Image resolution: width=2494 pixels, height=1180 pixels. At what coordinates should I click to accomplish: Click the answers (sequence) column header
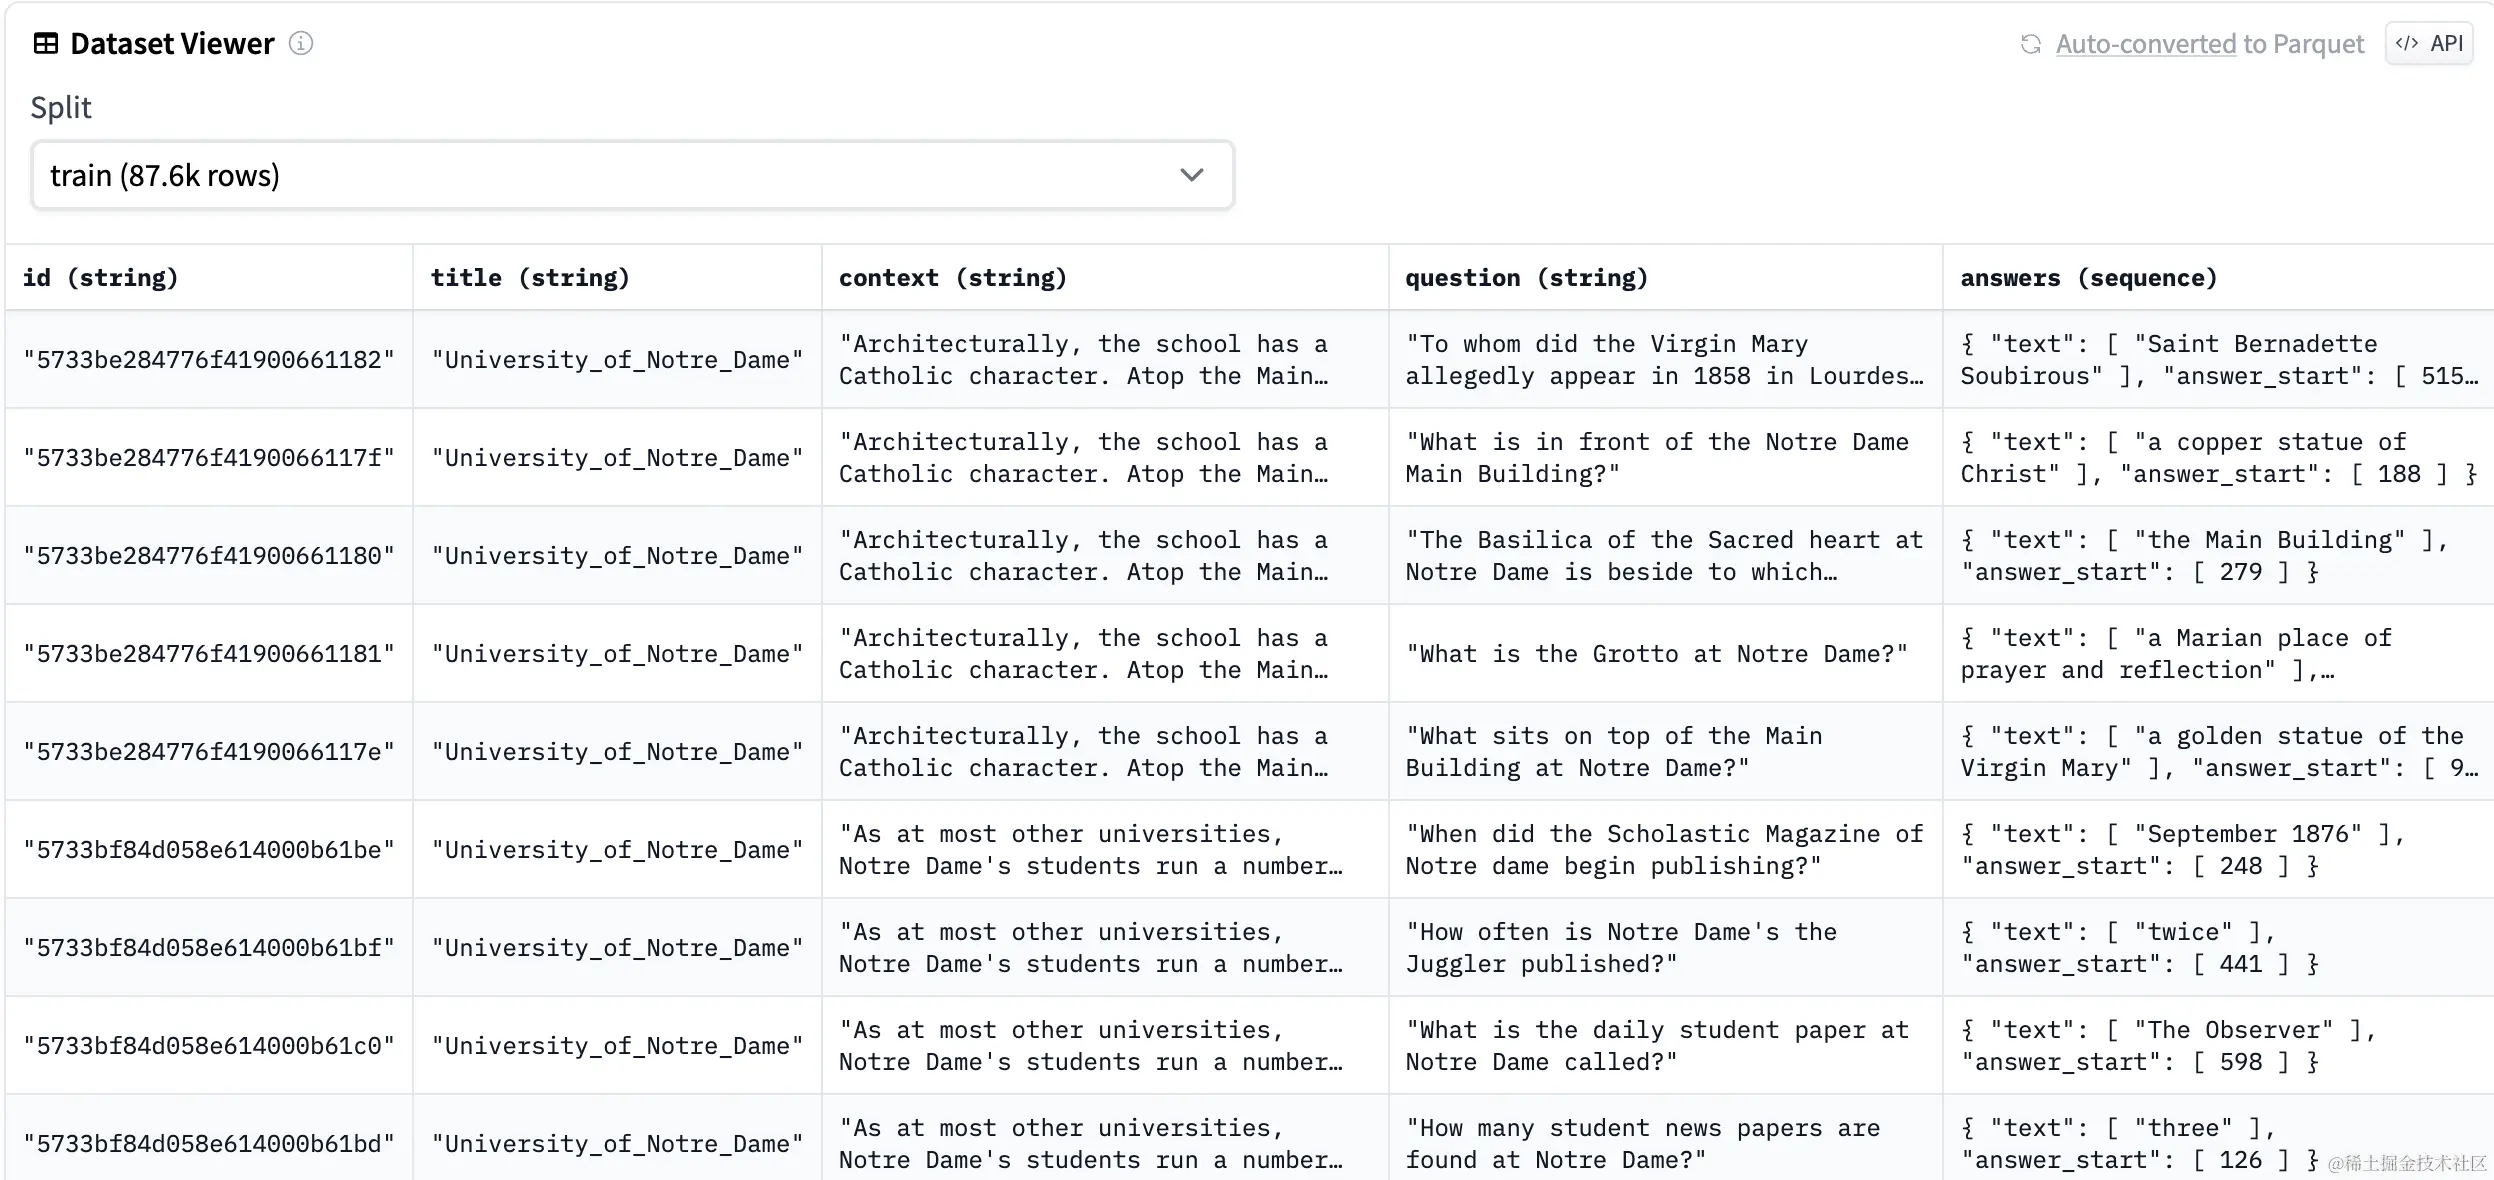pyautogui.click(x=2088, y=278)
